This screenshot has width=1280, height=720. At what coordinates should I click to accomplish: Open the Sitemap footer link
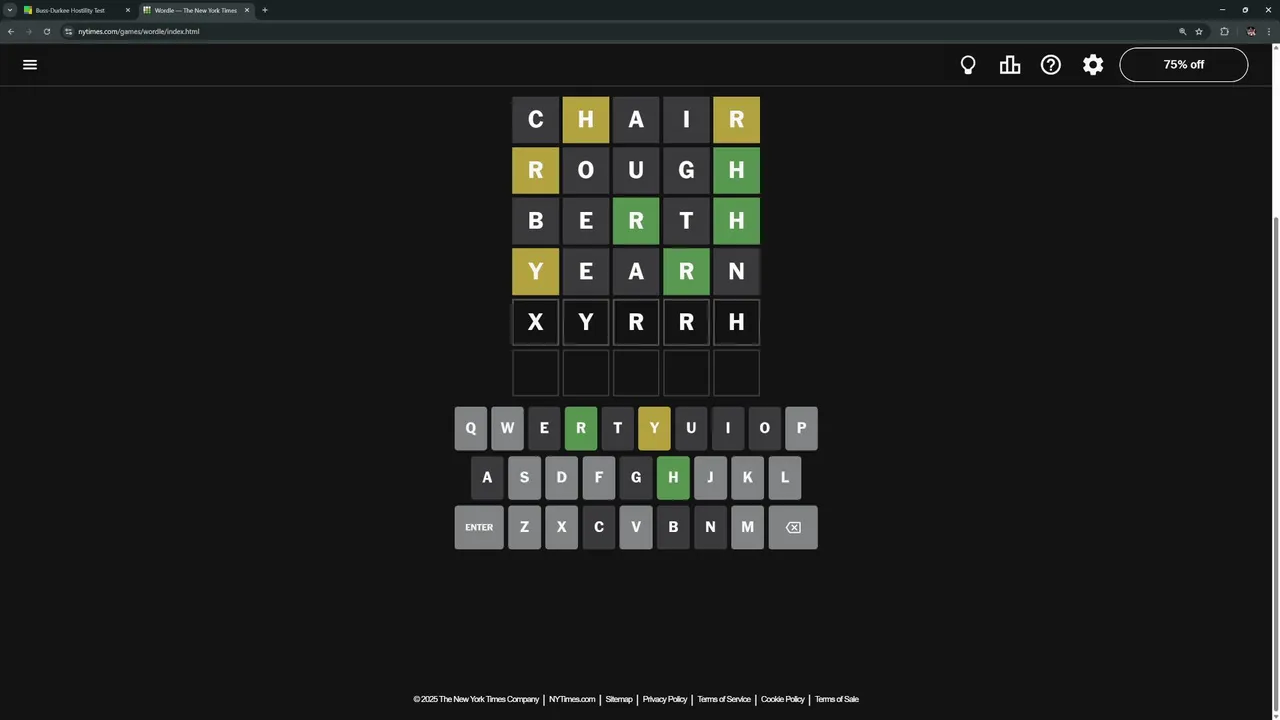coord(619,699)
